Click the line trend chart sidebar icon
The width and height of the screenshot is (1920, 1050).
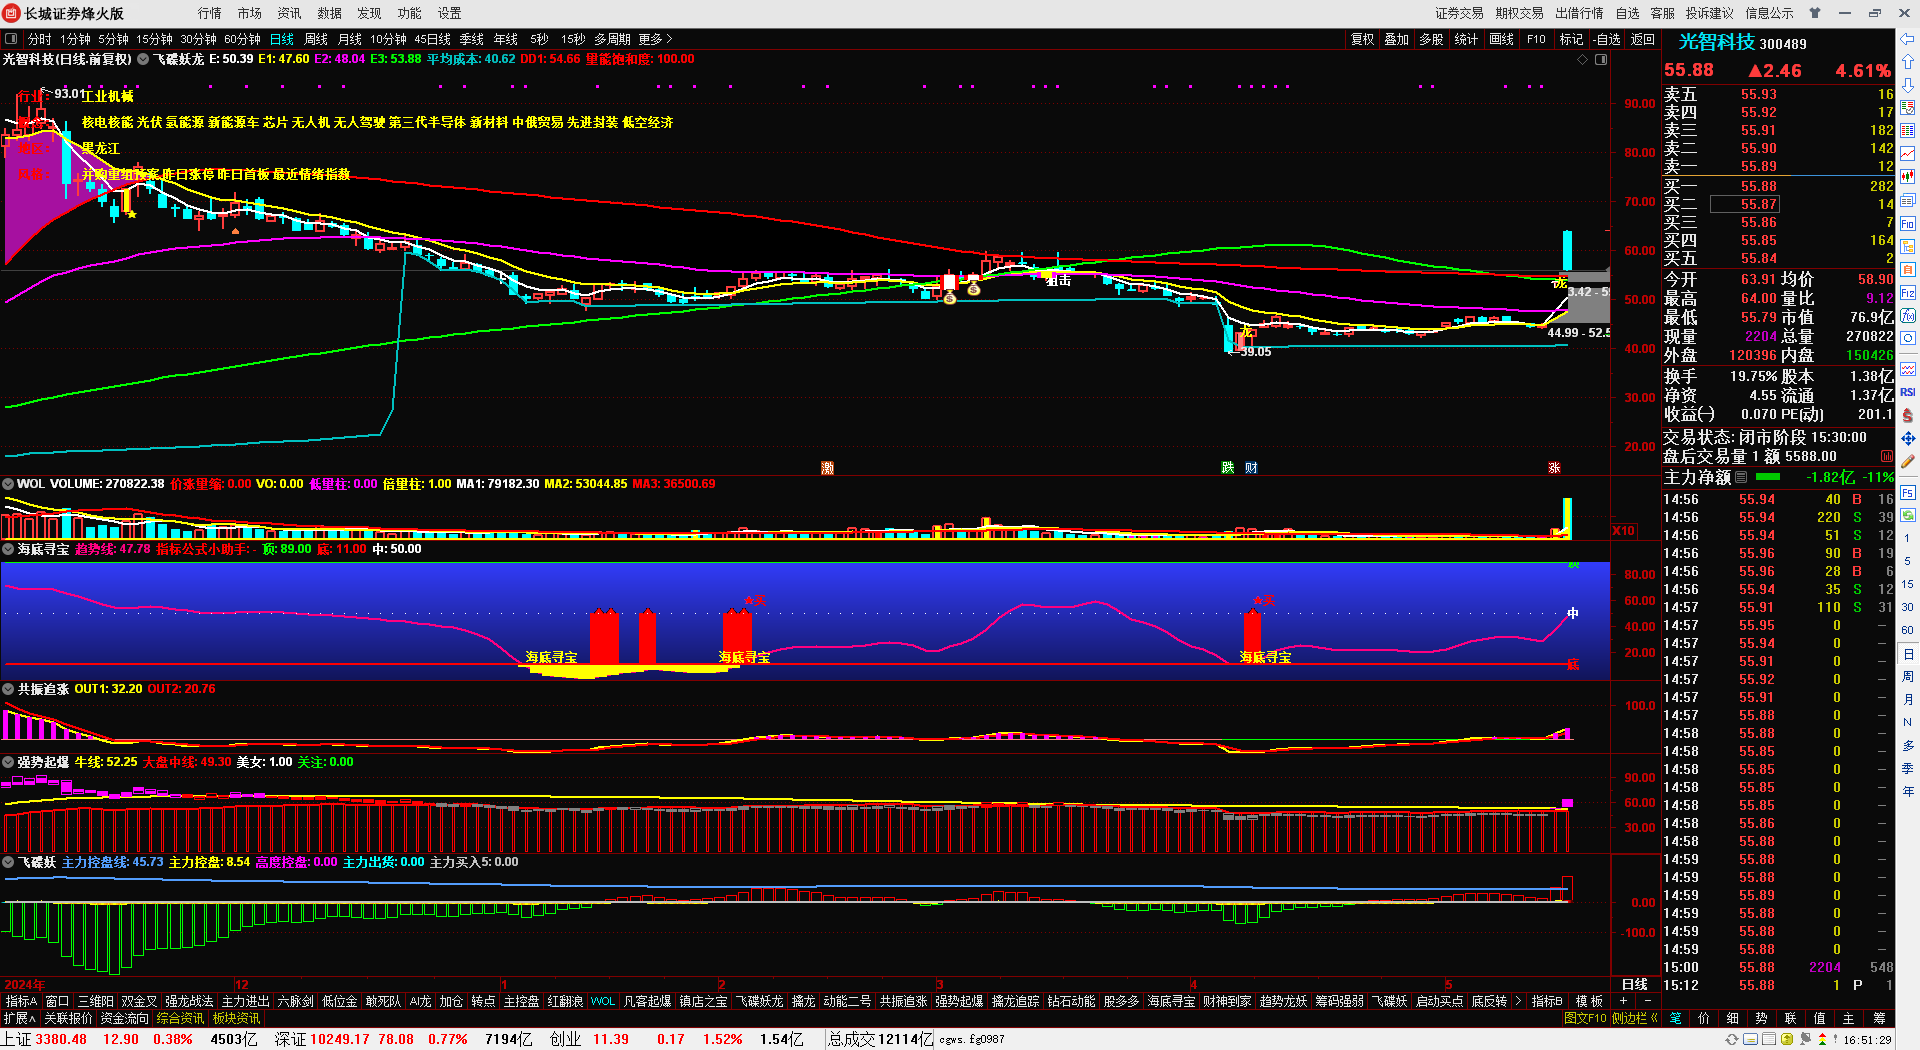[x=1908, y=153]
